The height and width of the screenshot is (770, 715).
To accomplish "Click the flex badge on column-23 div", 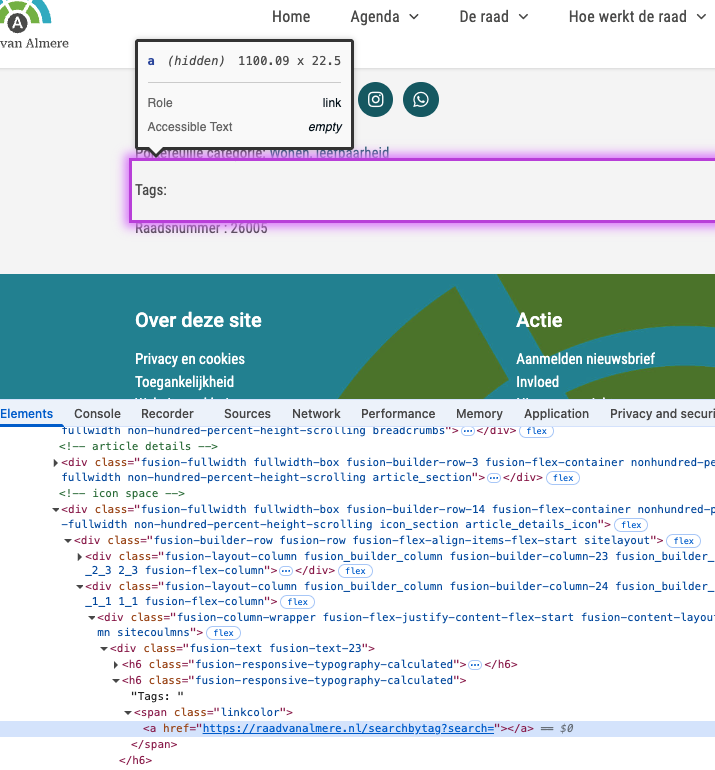I will (x=356, y=571).
